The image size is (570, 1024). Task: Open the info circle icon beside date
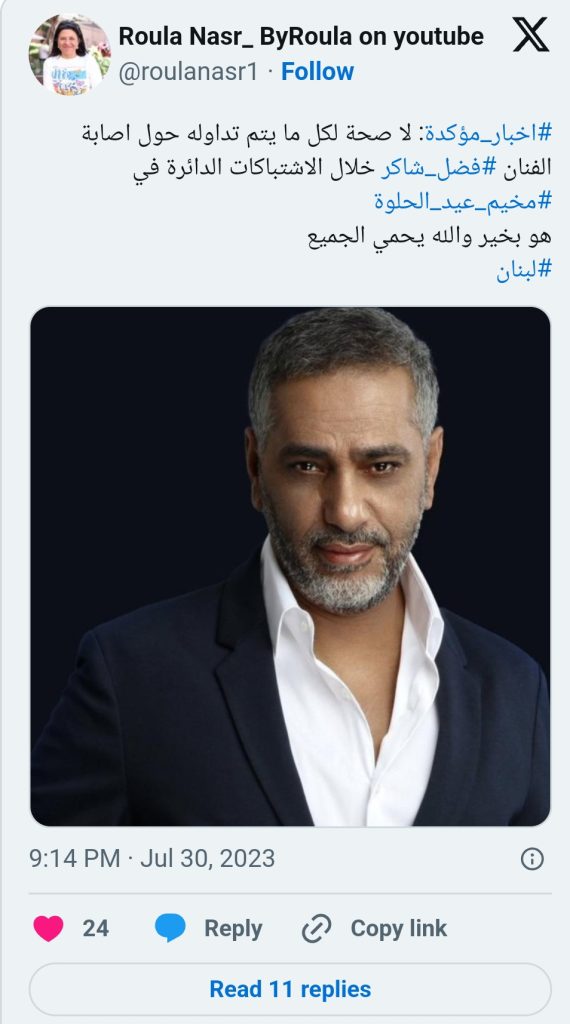tap(532, 859)
